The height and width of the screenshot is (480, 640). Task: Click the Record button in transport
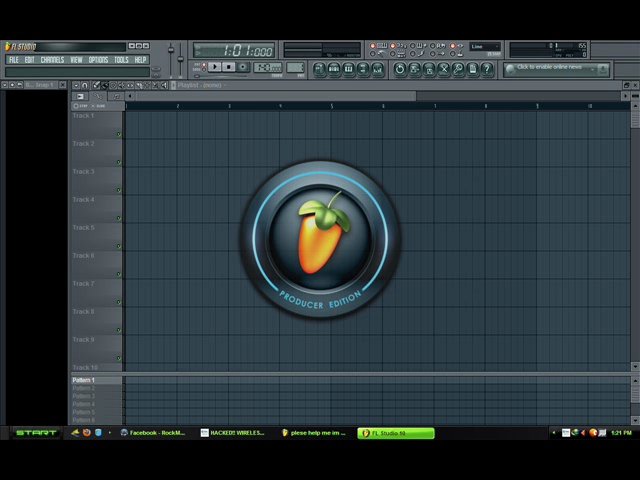tap(243, 67)
